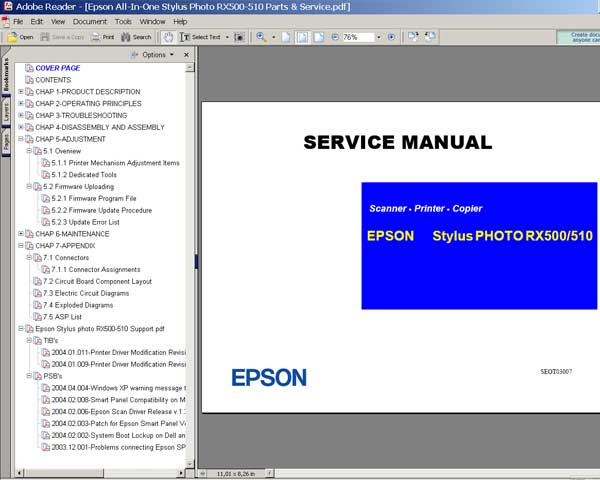
Task: Click the Rotate Counterclockwise icon
Action: 430,37
